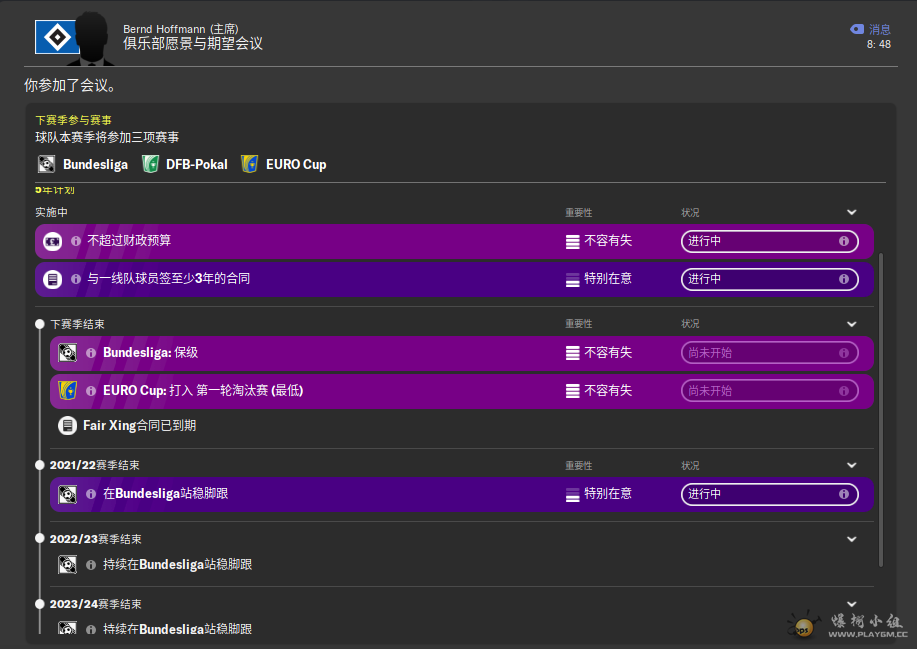
Task: Click the 2021/22 season timeline marker dot
Action: [39, 465]
